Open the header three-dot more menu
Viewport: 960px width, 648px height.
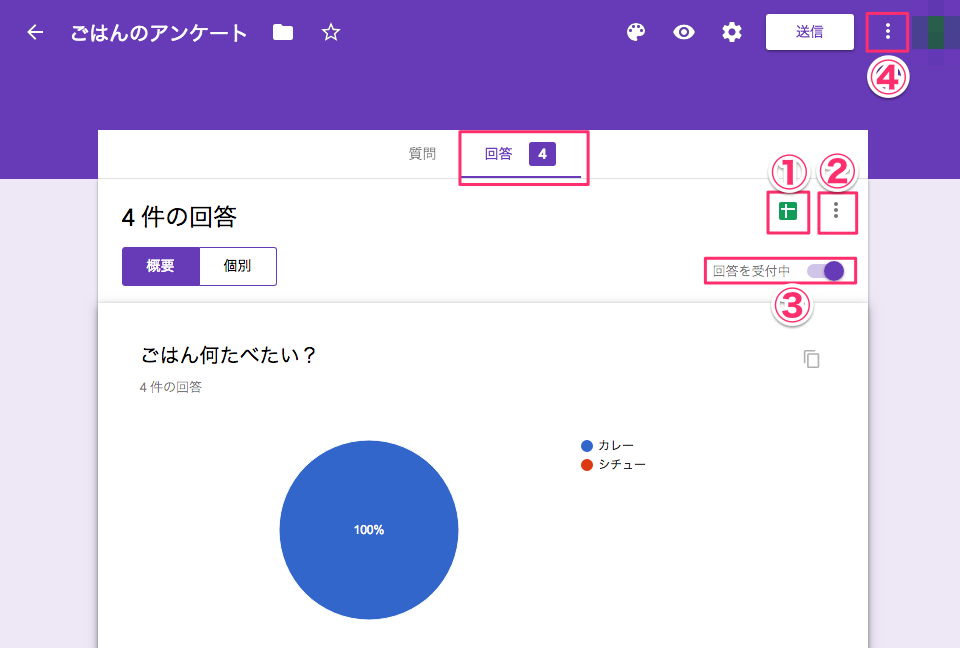pos(887,32)
